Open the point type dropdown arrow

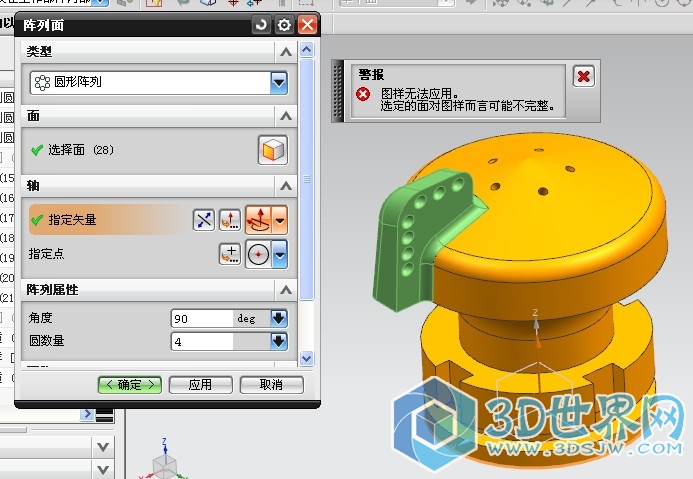tap(280, 254)
